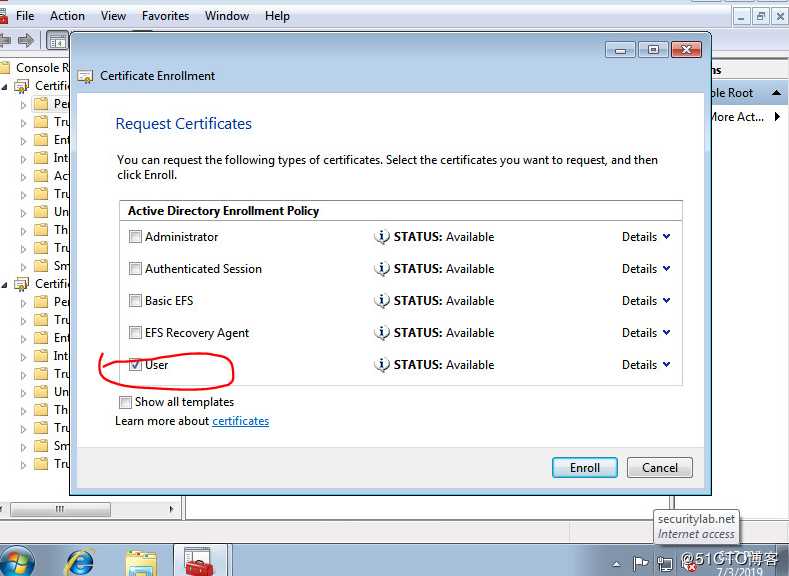Open the Action Center flag icon
The width and height of the screenshot is (789, 576).
pos(640,563)
